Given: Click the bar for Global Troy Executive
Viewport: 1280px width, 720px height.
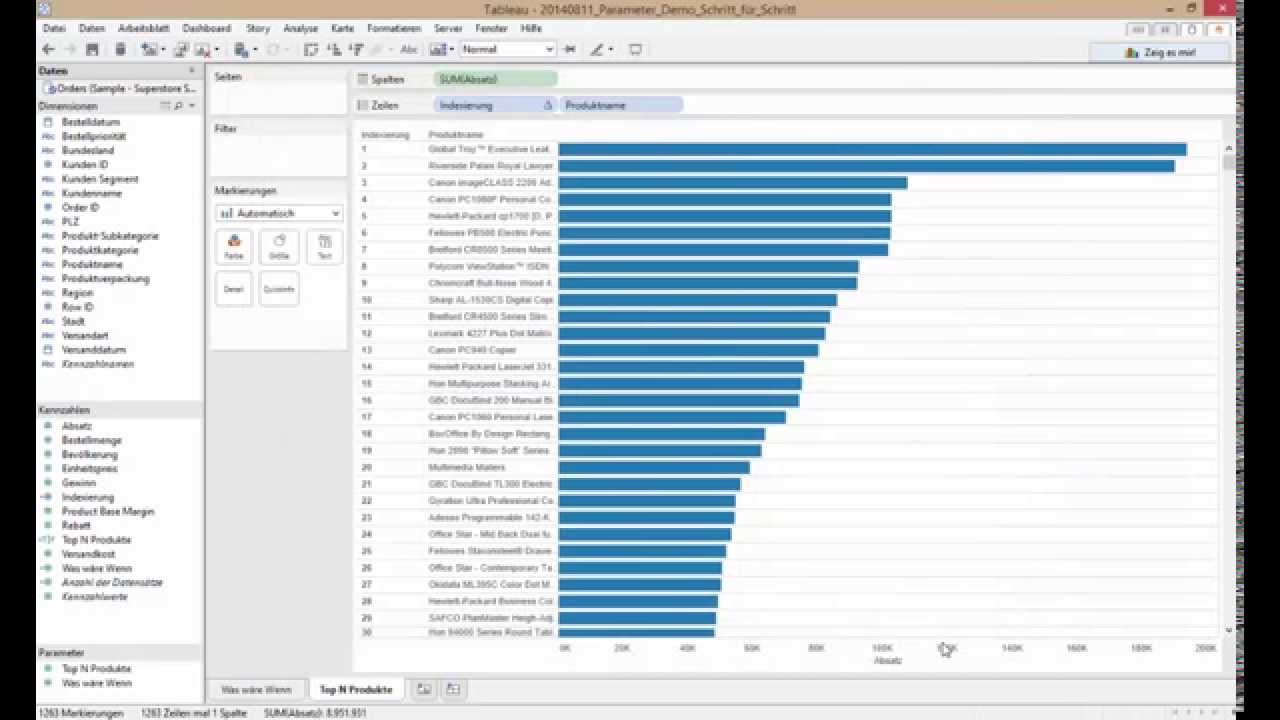Looking at the screenshot, I should (x=872, y=149).
